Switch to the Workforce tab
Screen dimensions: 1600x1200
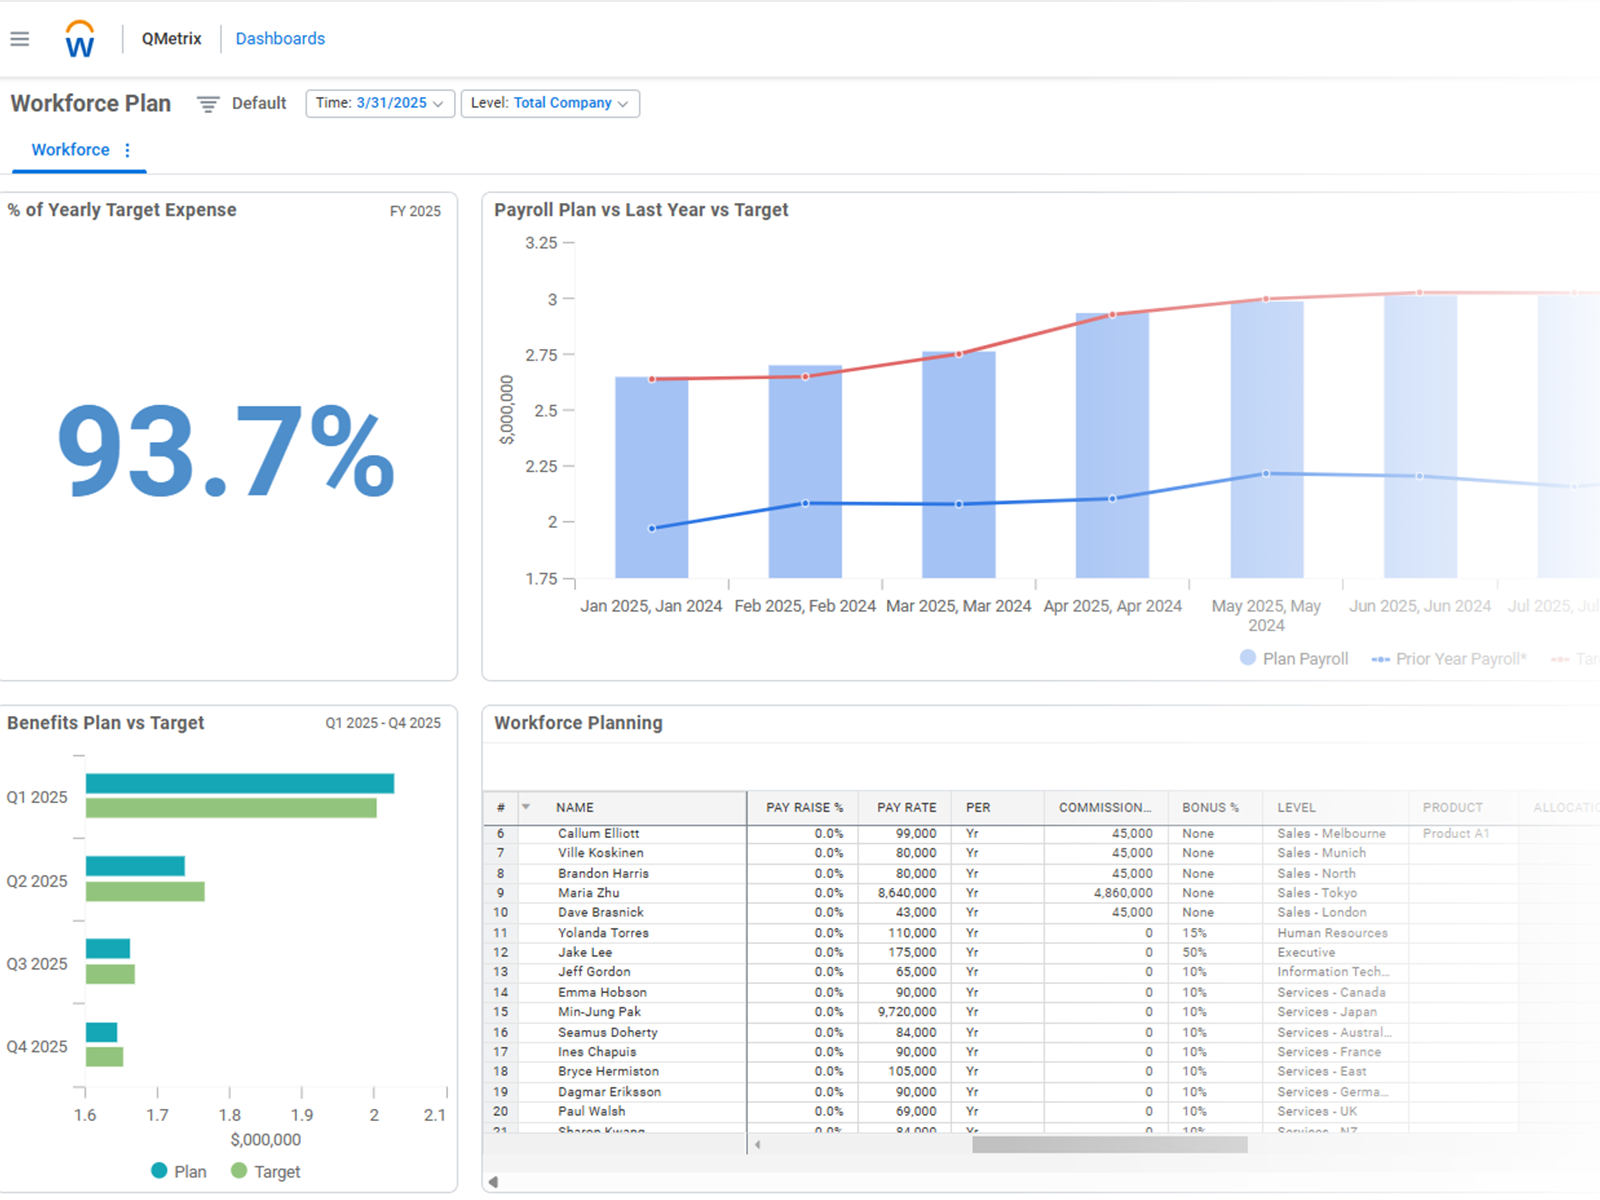click(x=70, y=150)
